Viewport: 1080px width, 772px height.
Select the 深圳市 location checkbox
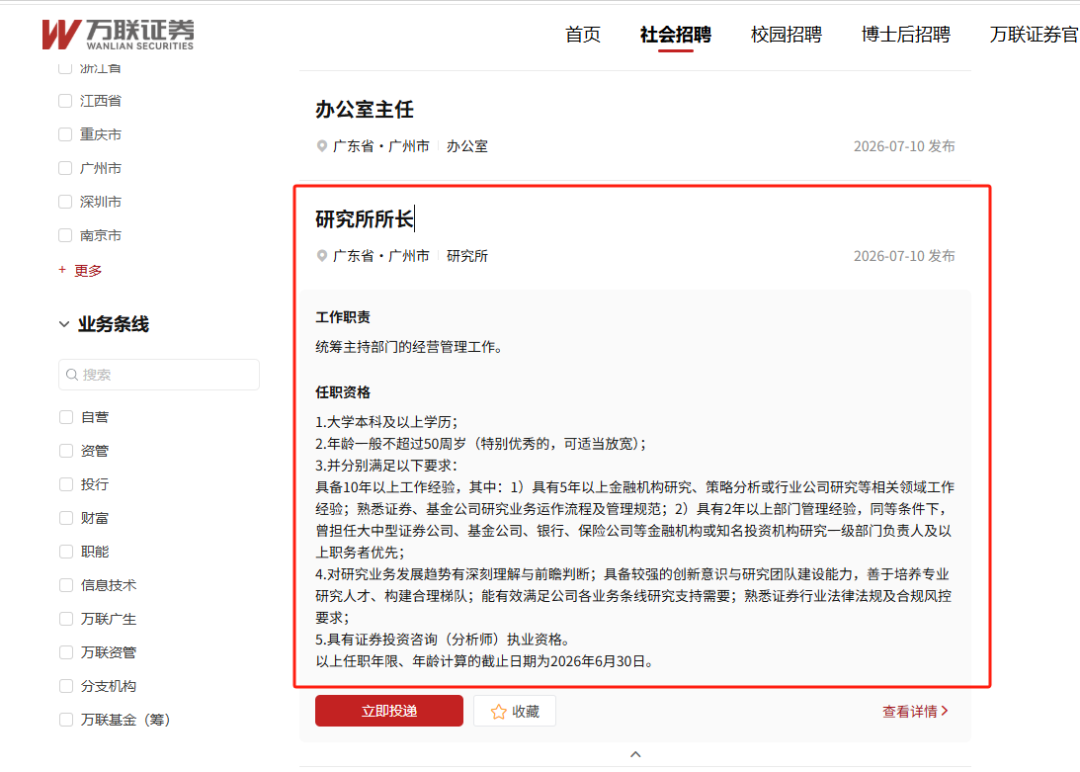65,202
